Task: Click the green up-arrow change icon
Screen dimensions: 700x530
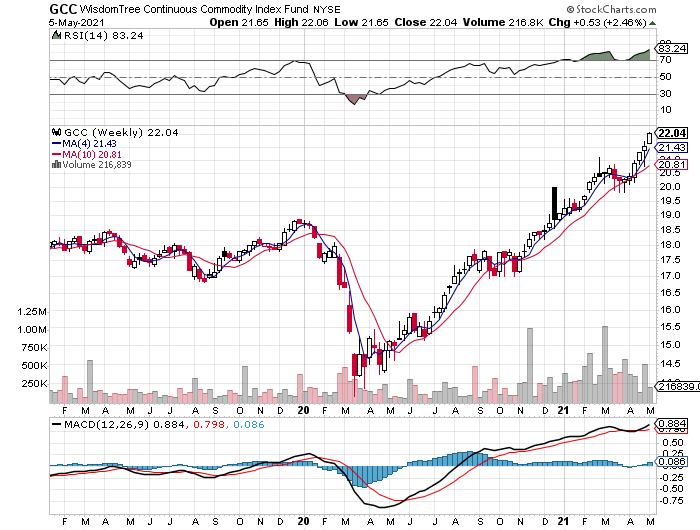Action: pyautogui.click(x=653, y=23)
